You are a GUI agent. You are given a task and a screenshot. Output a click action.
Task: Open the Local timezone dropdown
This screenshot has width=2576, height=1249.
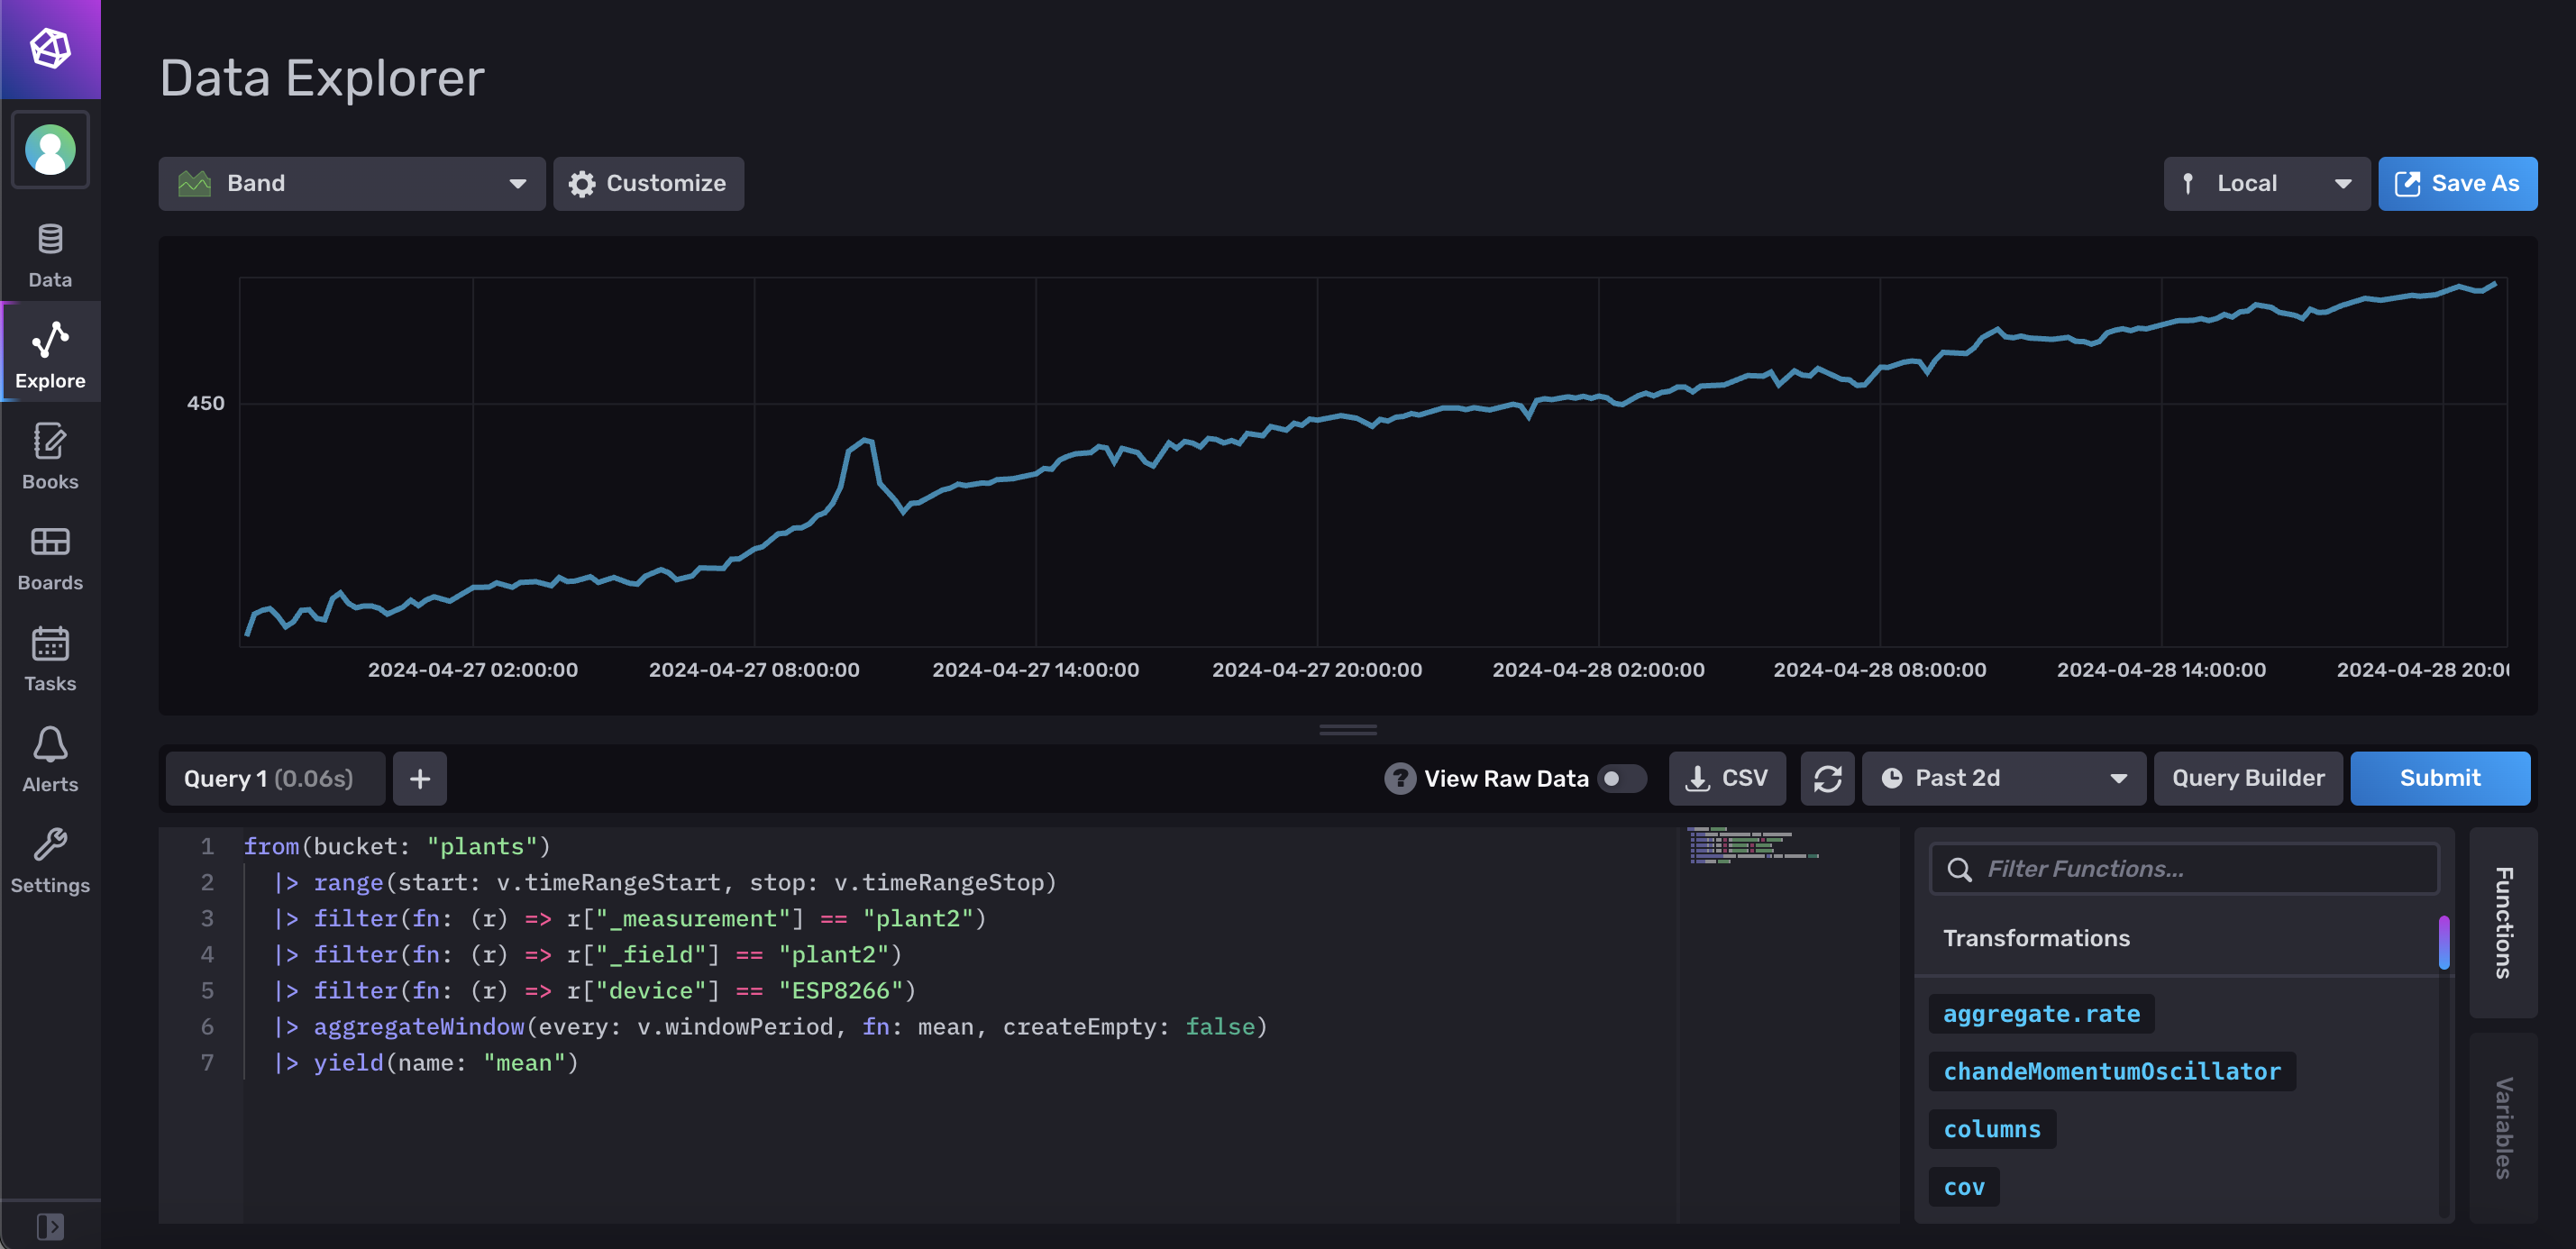tap(2266, 183)
